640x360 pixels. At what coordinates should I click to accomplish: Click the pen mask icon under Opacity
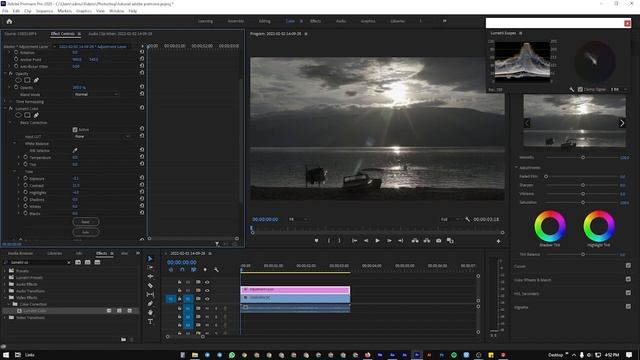tap(36, 80)
